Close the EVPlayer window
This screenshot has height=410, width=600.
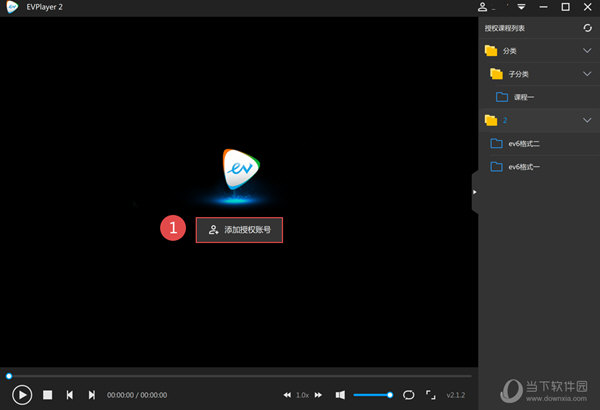click(588, 7)
